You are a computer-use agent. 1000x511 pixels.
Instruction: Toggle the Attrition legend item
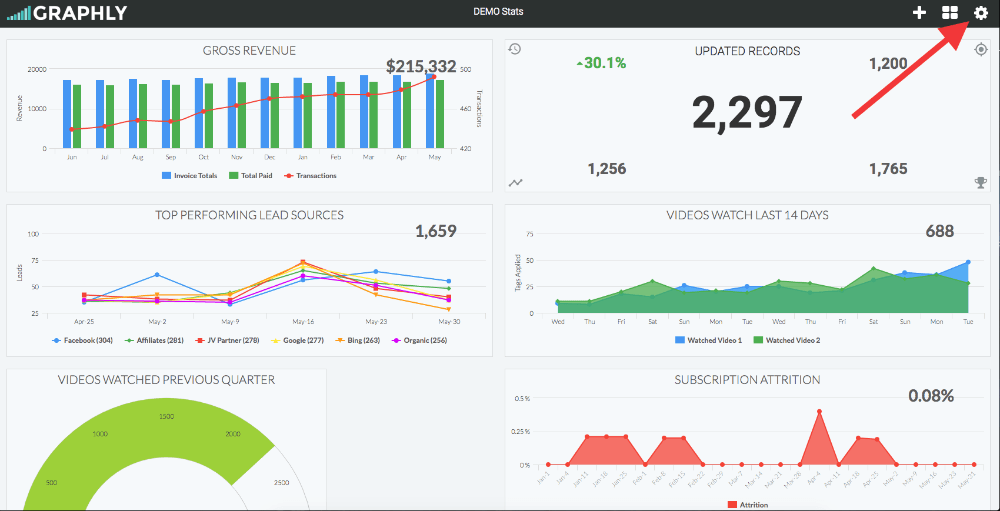pyautogui.click(x=747, y=505)
